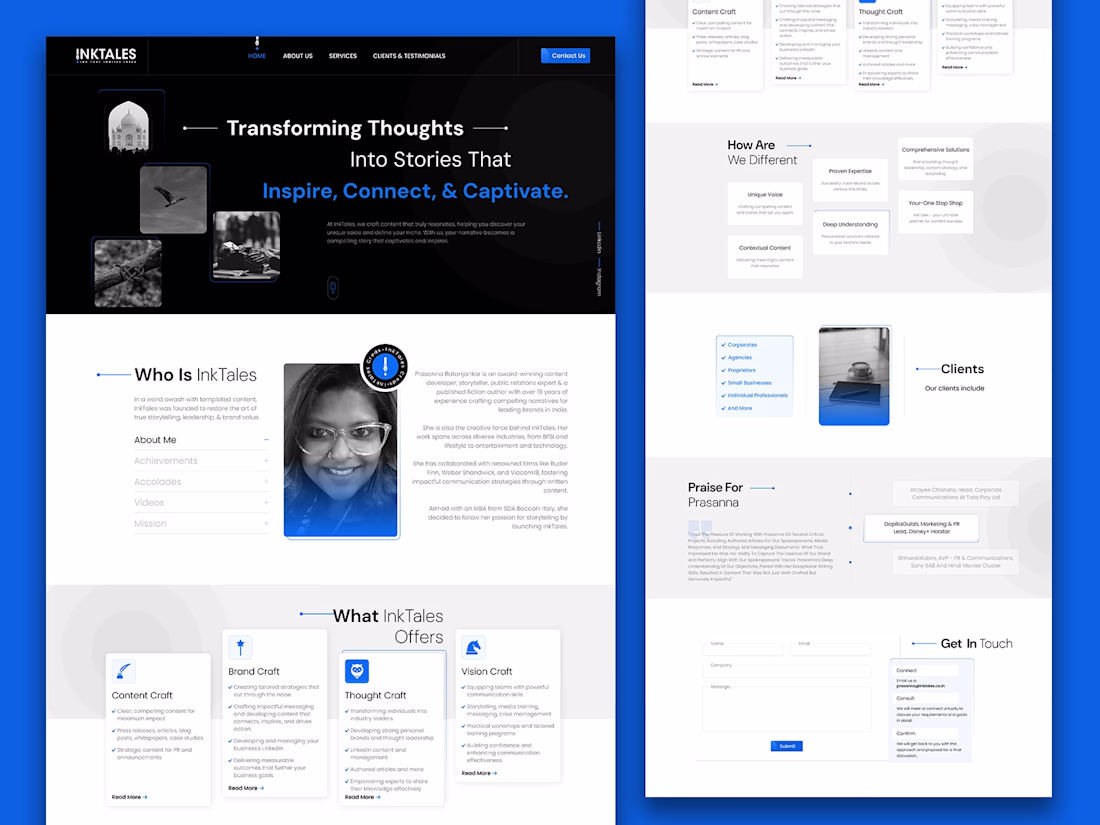Click the Contact Us button
This screenshot has width=1100, height=825.
[x=565, y=55]
